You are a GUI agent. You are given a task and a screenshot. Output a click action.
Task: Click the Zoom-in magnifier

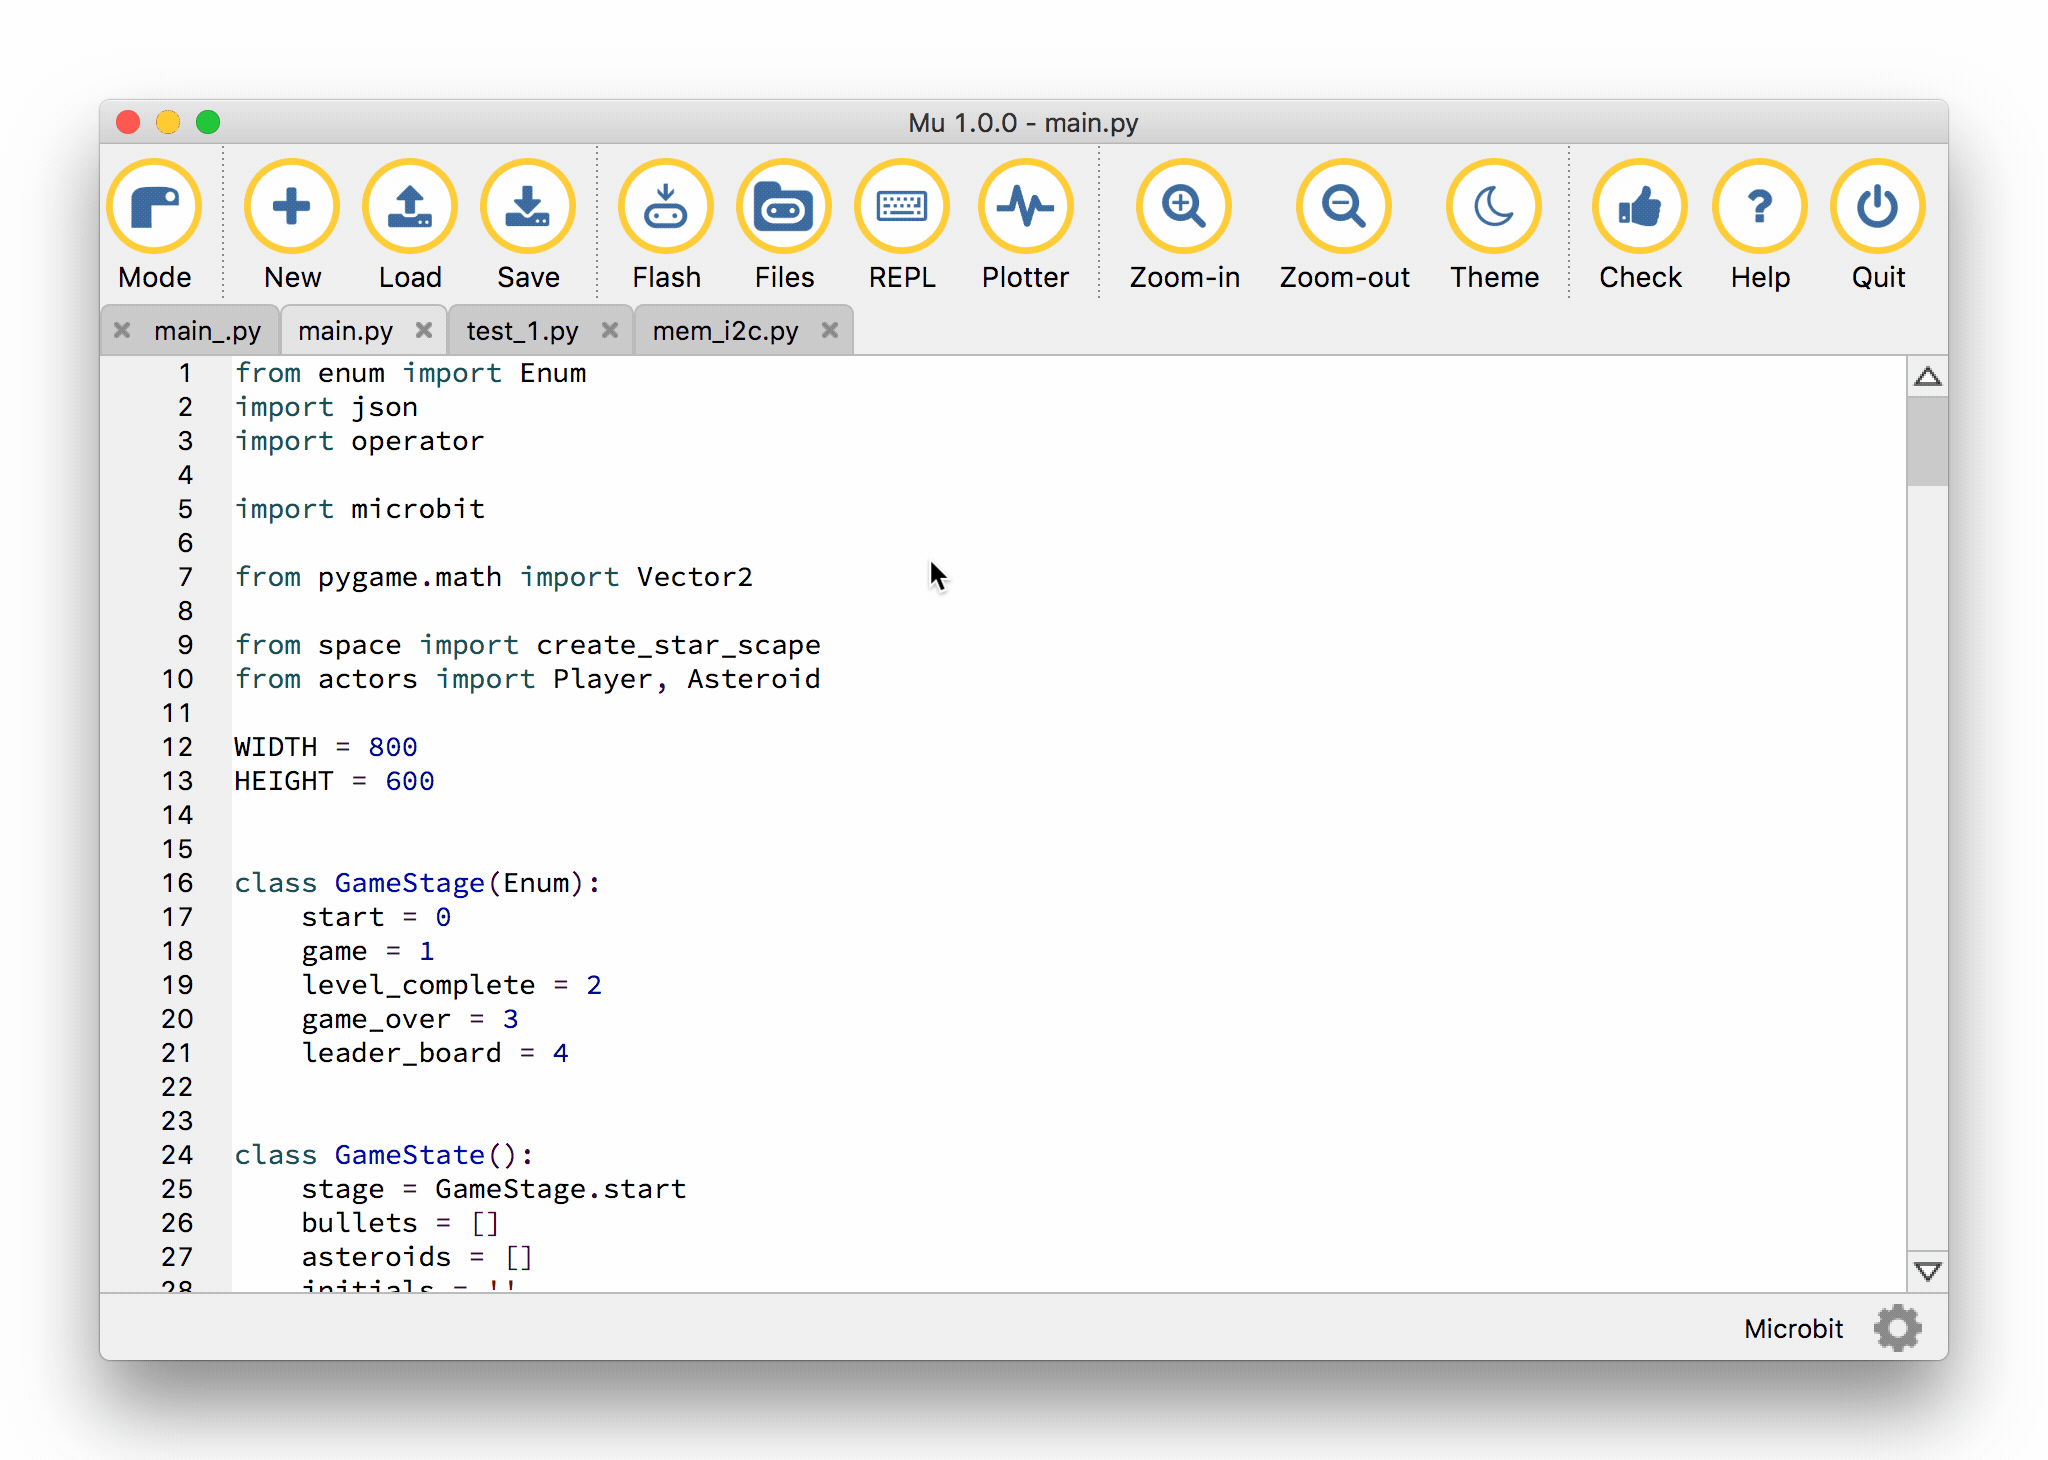tap(1183, 208)
